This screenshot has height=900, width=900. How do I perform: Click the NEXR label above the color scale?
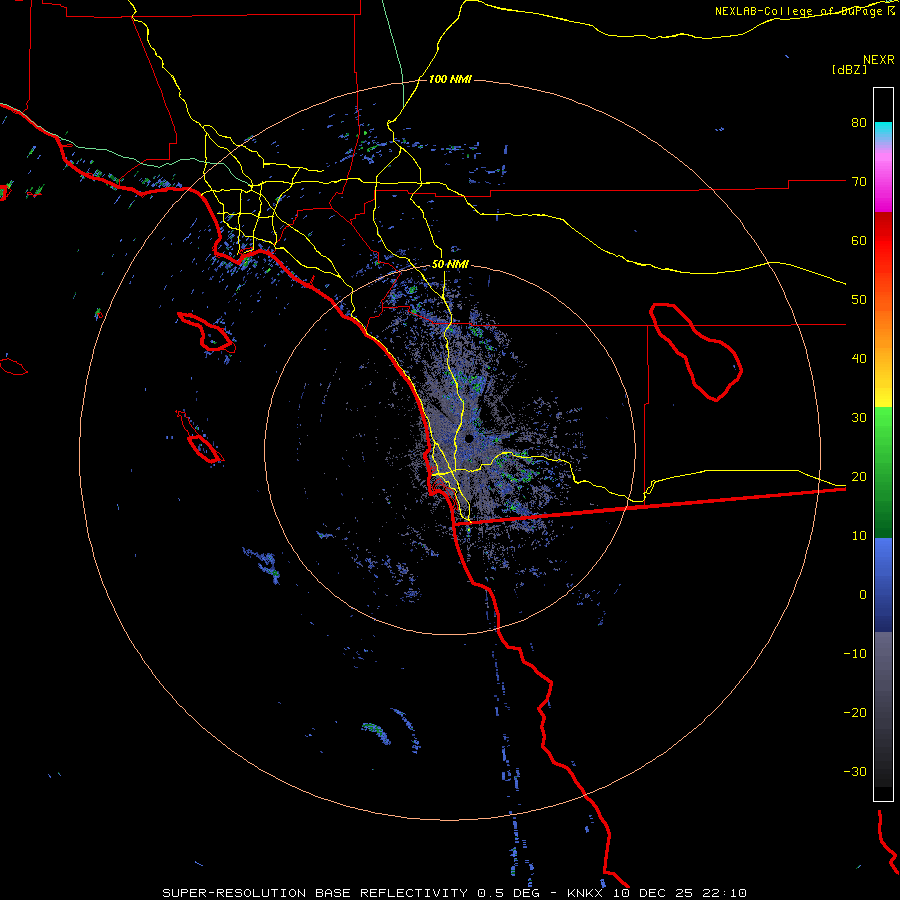tap(879, 60)
